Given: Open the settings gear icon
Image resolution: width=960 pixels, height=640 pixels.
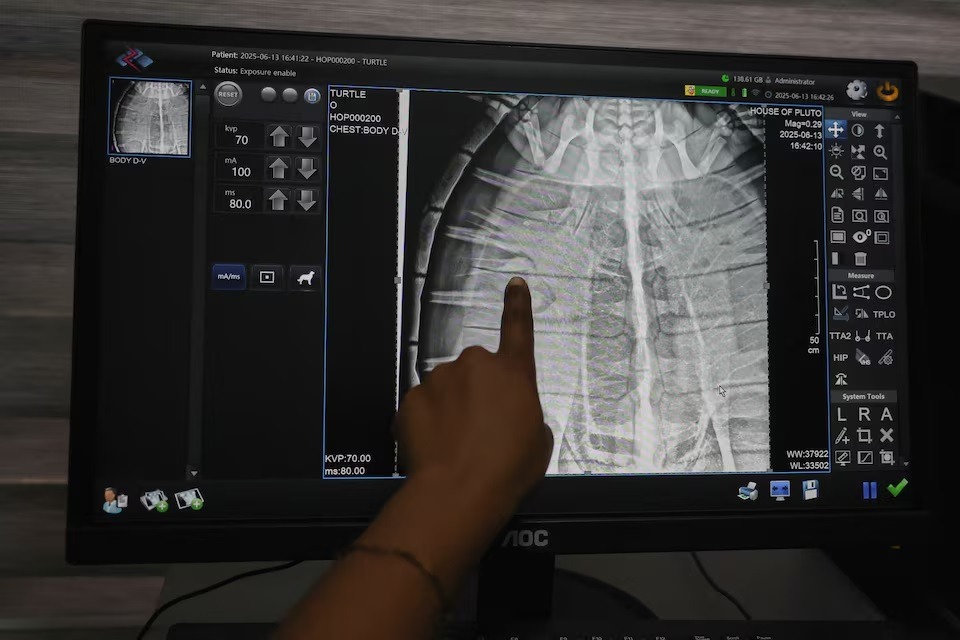Looking at the screenshot, I should [857, 90].
